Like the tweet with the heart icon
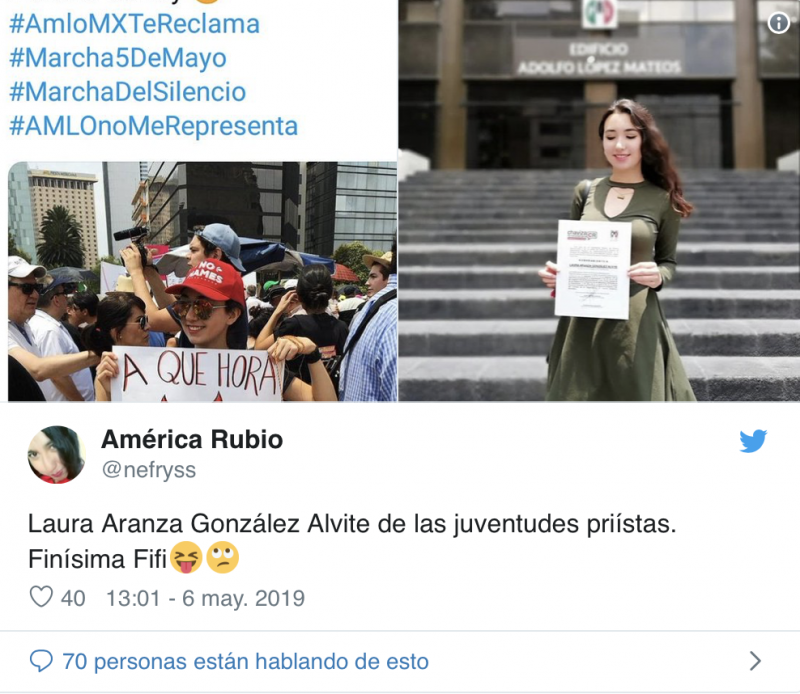The height and width of the screenshot is (694, 800). point(41,597)
